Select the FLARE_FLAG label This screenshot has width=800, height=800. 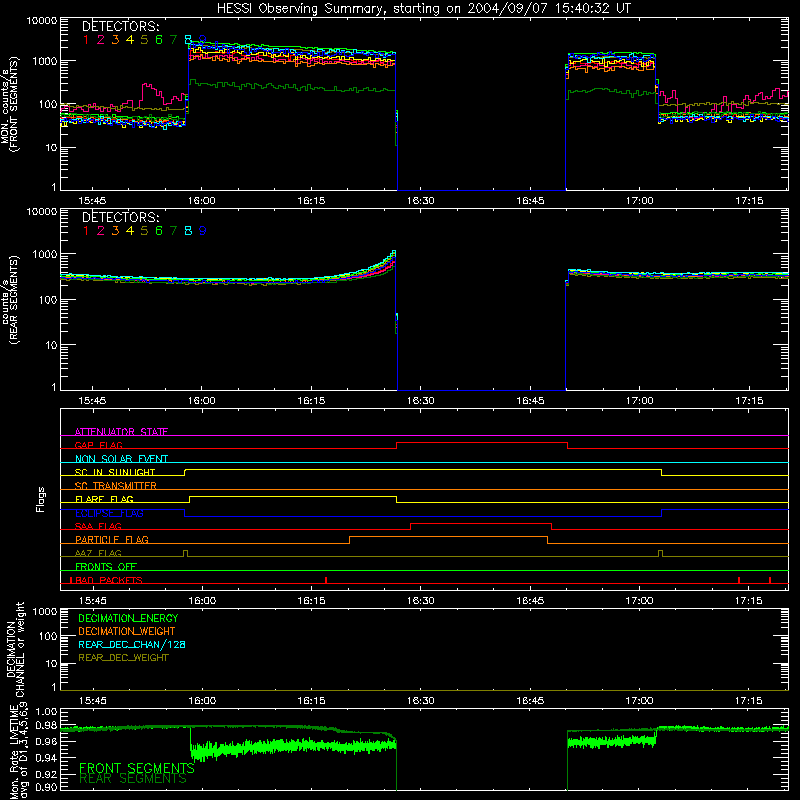(x=104, y=499)
